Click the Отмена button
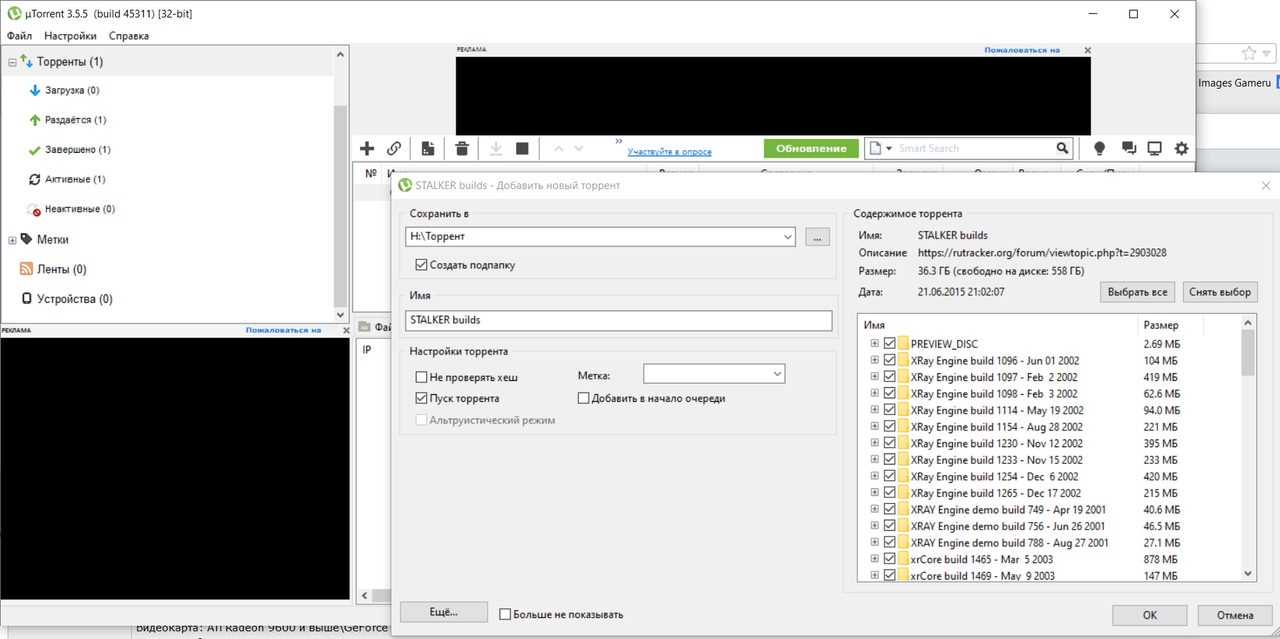This screenshot has width=1280, height=639. click(1233, 614)
